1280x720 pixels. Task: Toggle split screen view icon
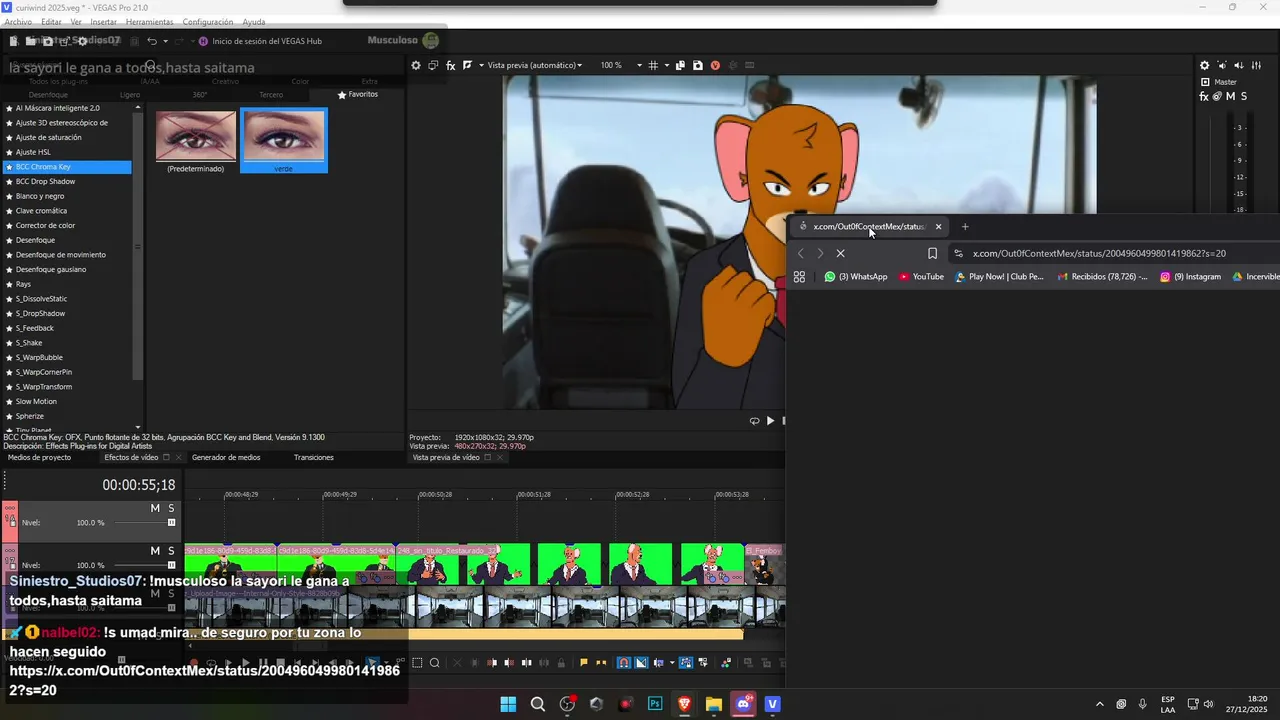tap(467, 65)
